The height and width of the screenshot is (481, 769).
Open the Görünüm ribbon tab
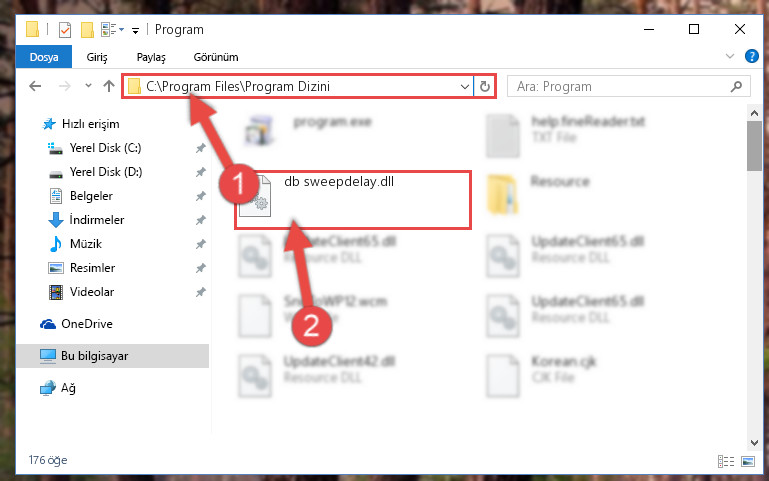216,57
